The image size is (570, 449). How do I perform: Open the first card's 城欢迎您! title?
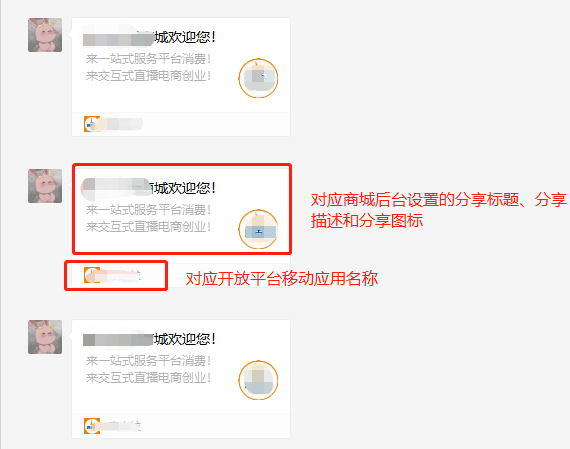point(185,37)
